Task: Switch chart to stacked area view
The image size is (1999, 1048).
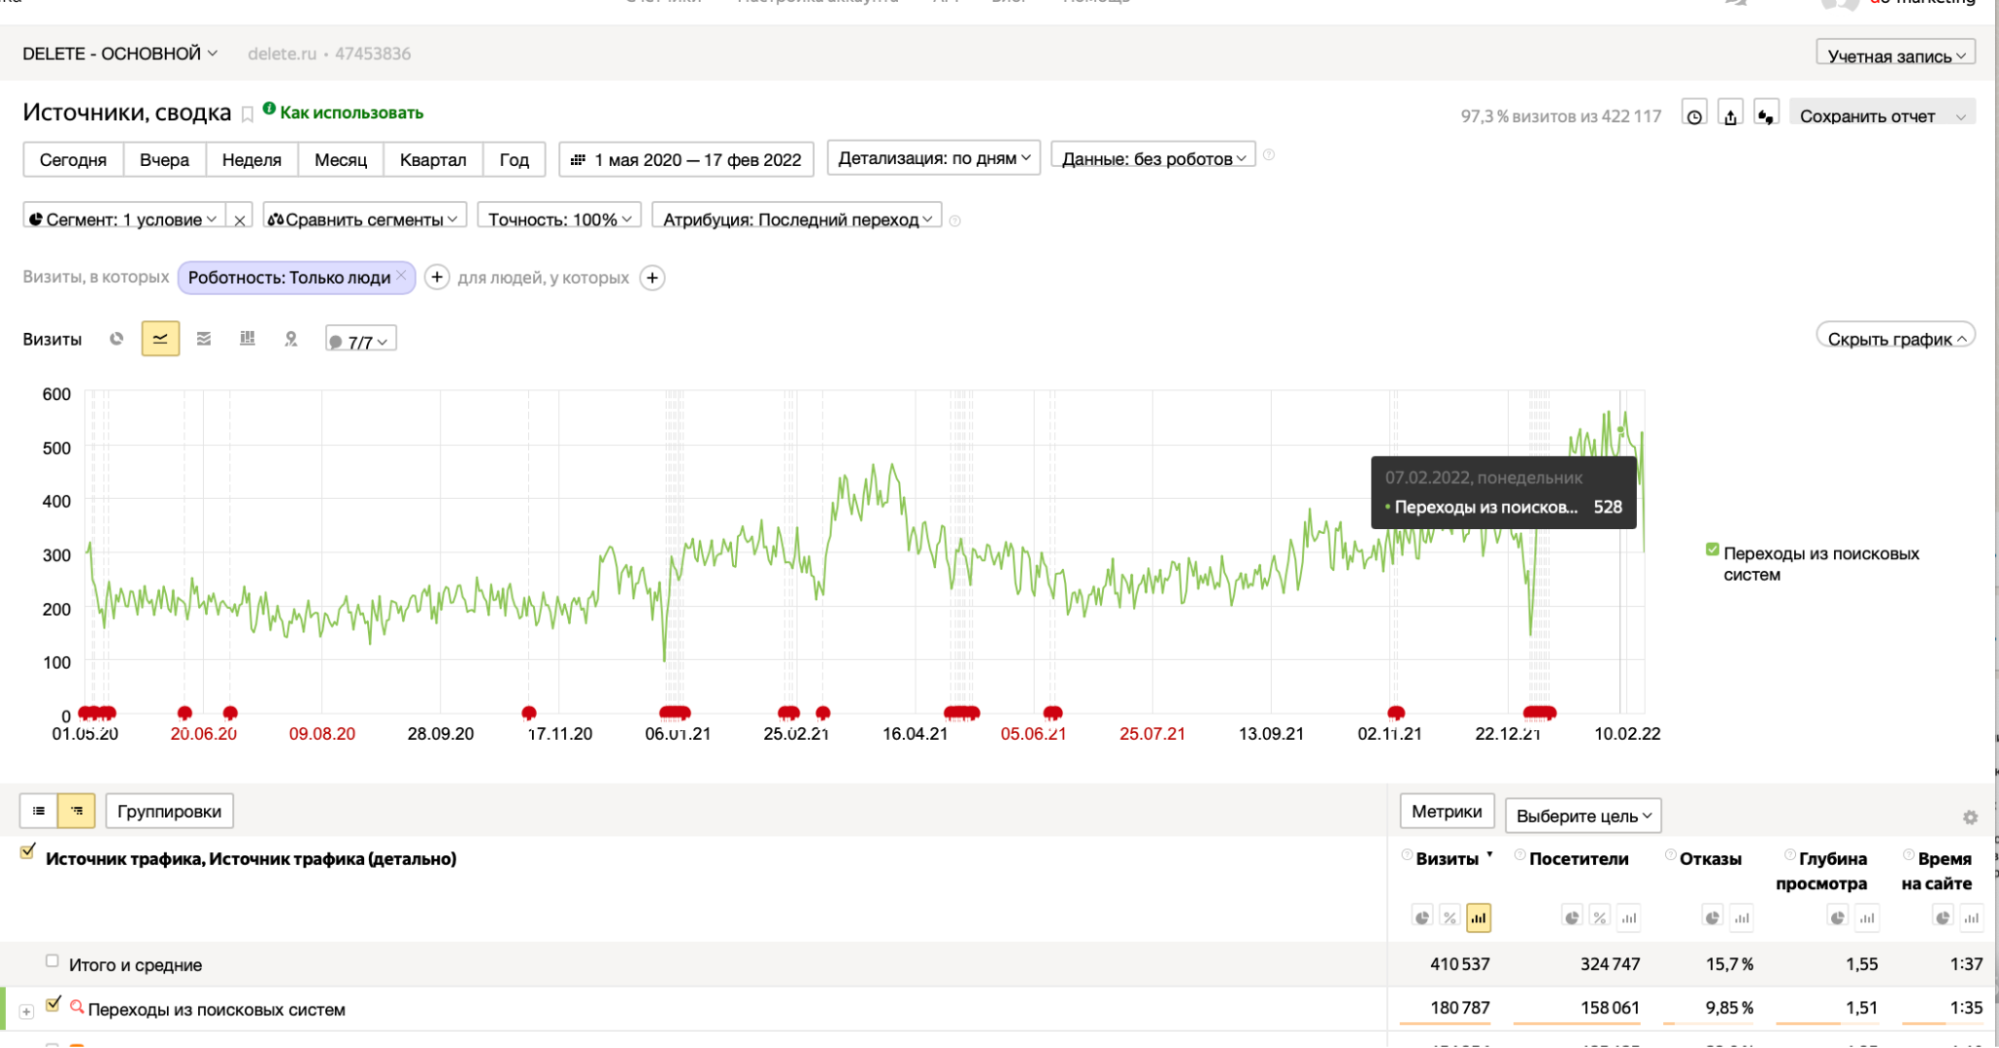Action: coord(204,339)
